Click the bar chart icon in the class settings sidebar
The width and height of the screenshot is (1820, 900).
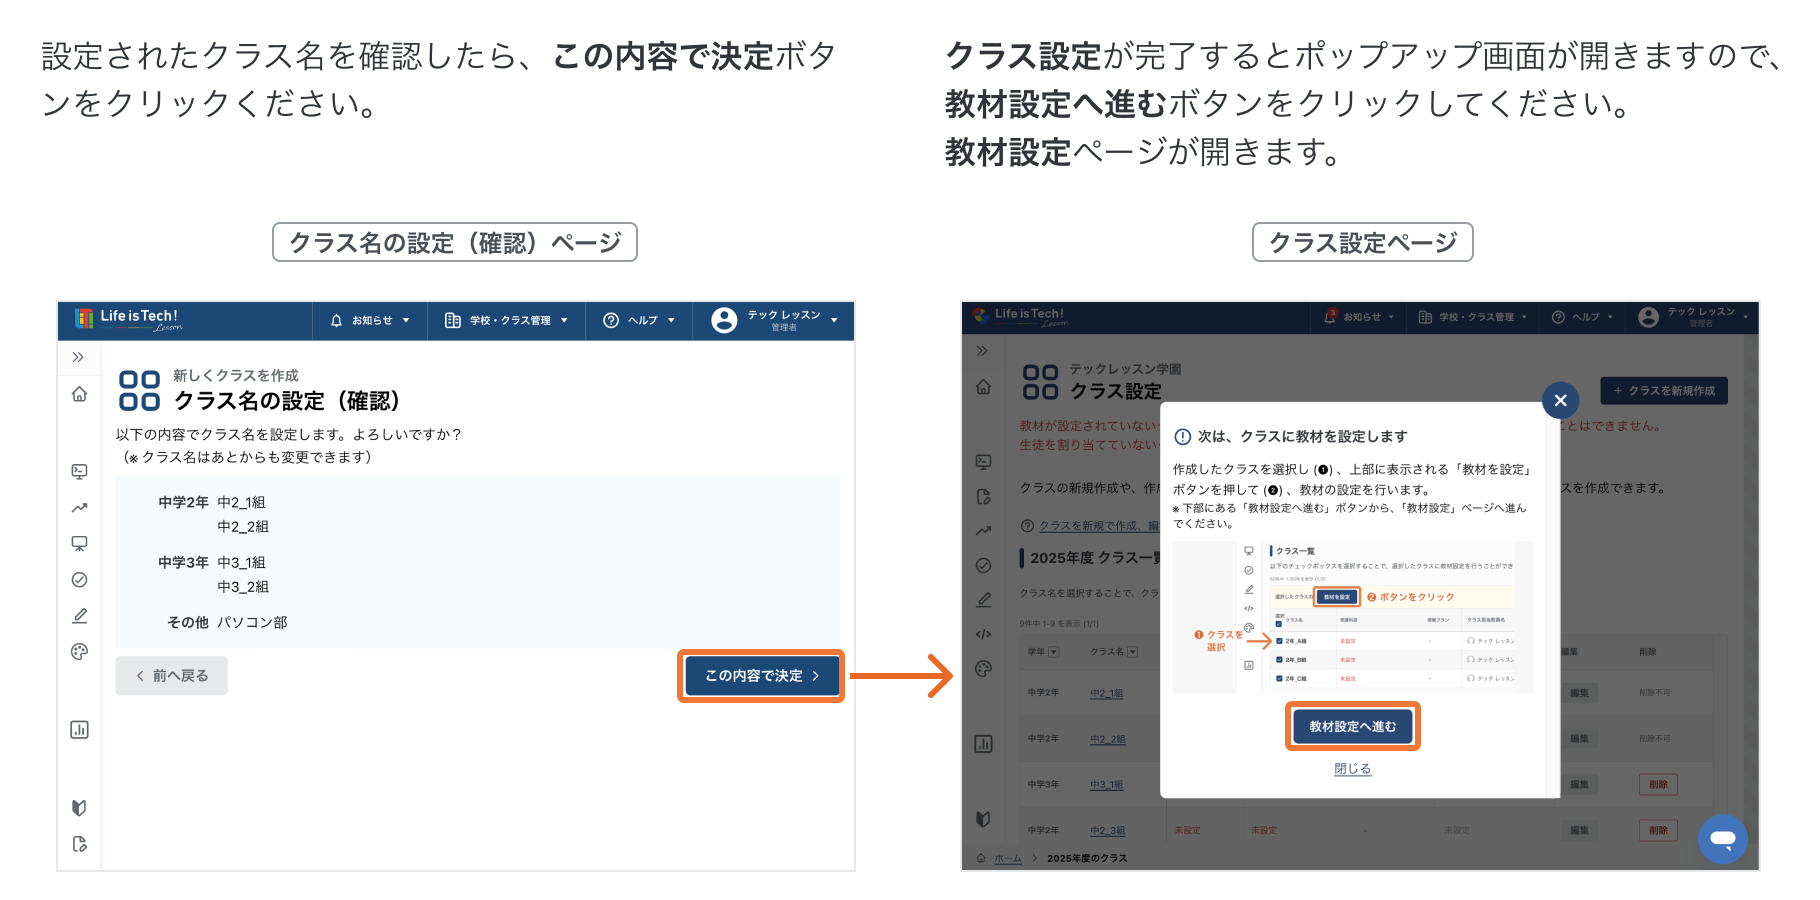tap(984, 743)
